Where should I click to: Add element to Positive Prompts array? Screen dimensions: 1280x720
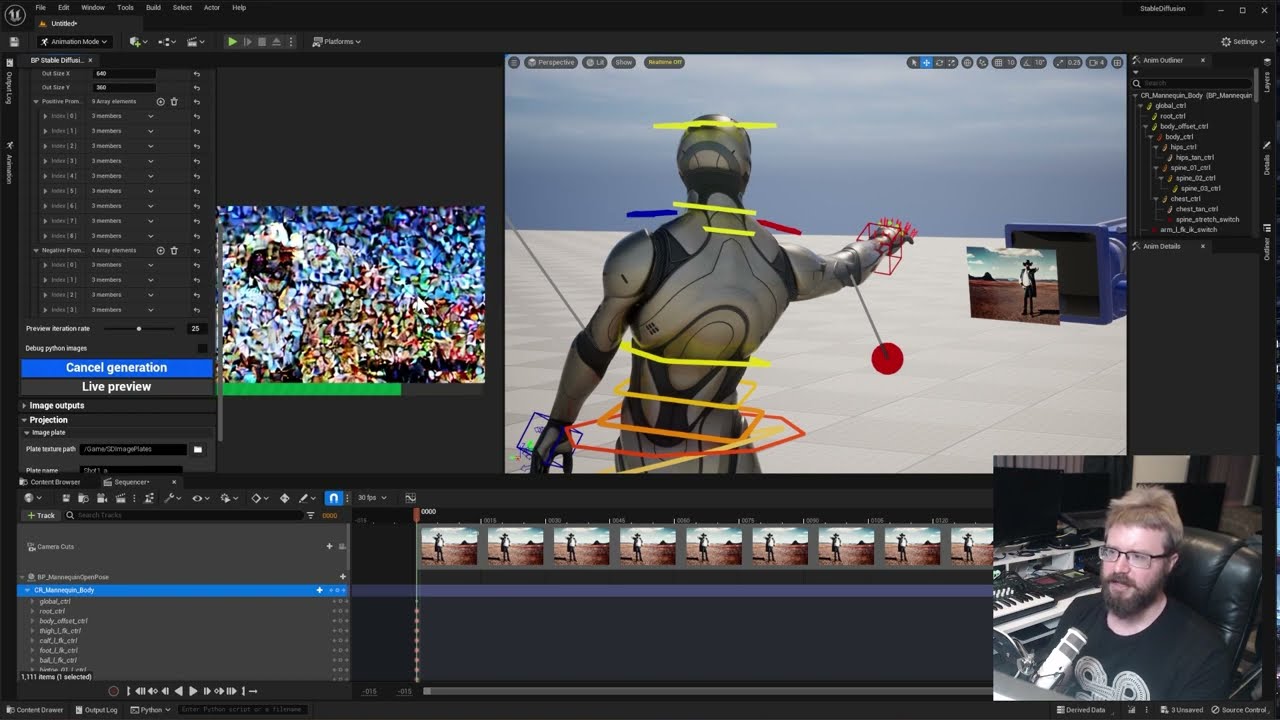(160, 102)
